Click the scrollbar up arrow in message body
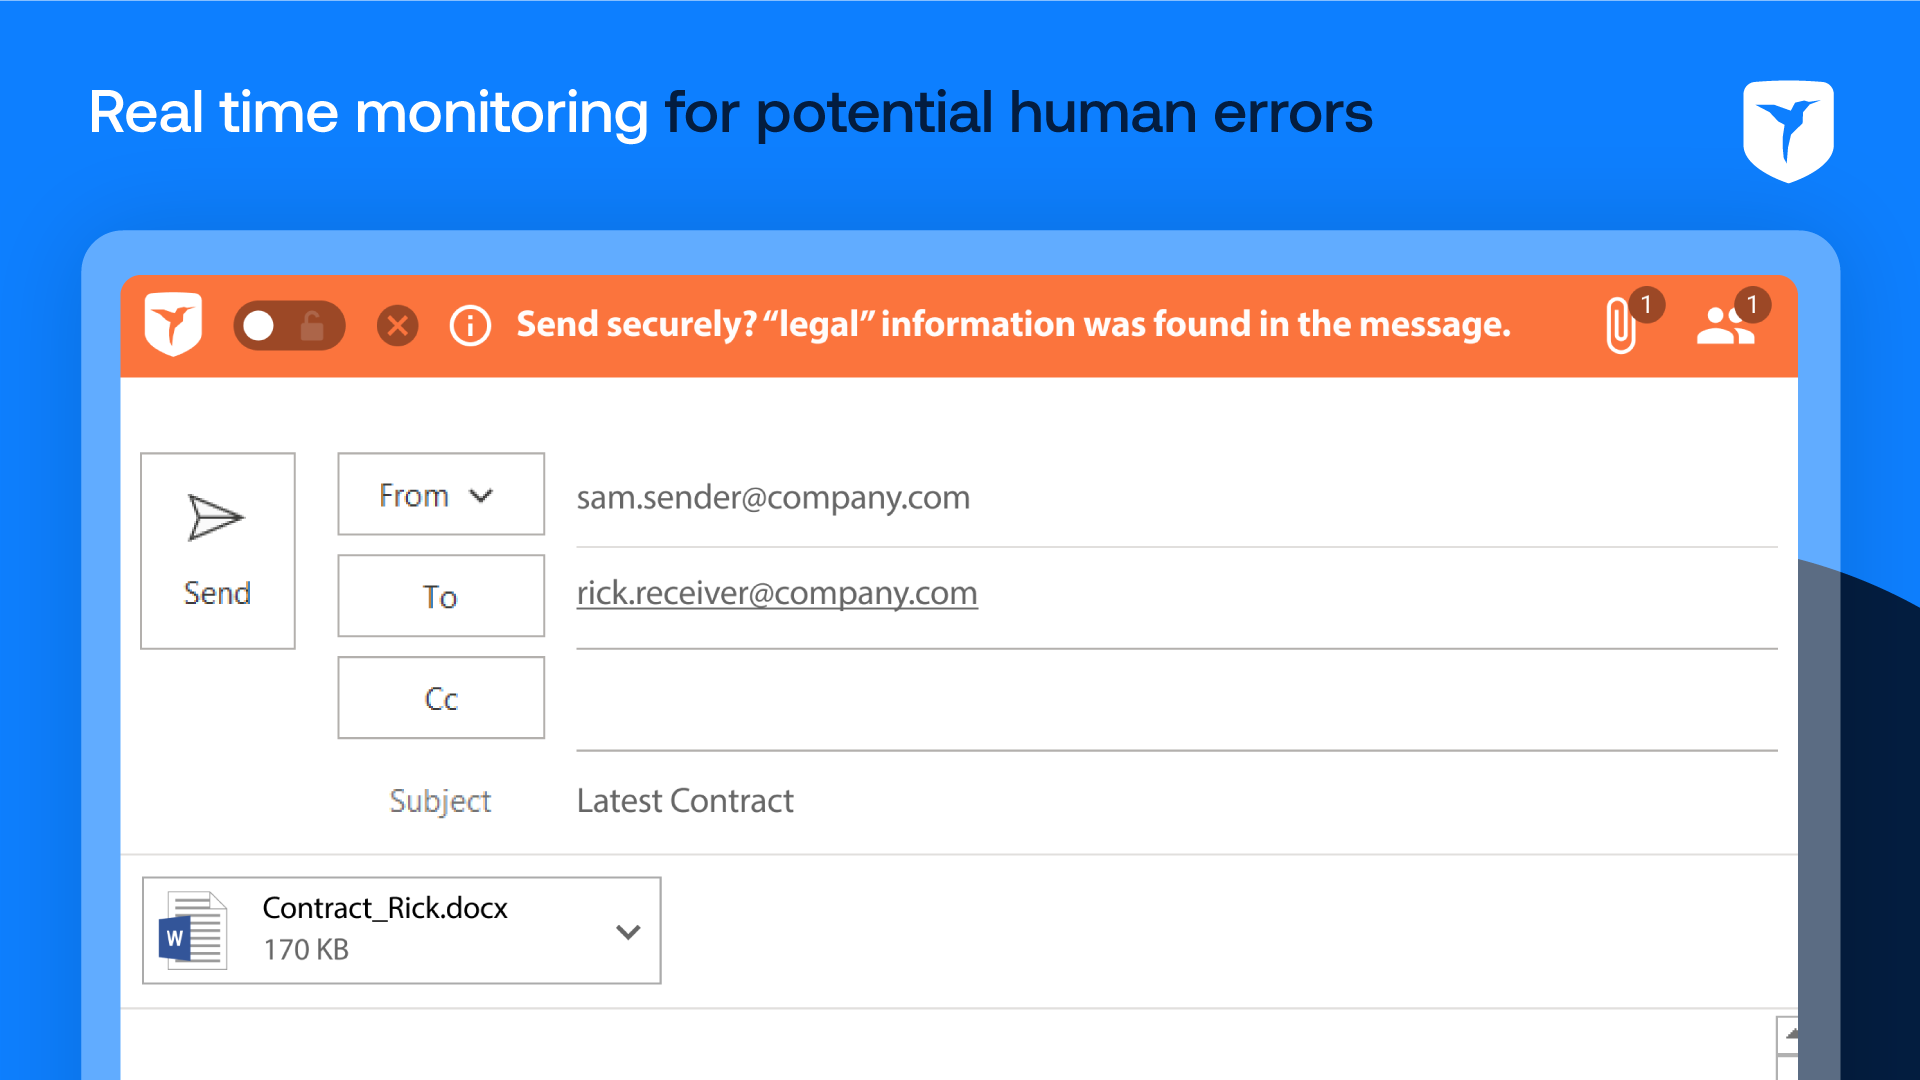 pyautogui.click(x=1788, y=1034)
